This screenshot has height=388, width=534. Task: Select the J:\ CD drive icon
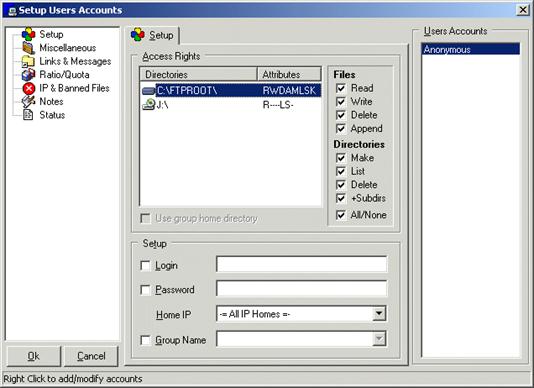coord(149,105)
